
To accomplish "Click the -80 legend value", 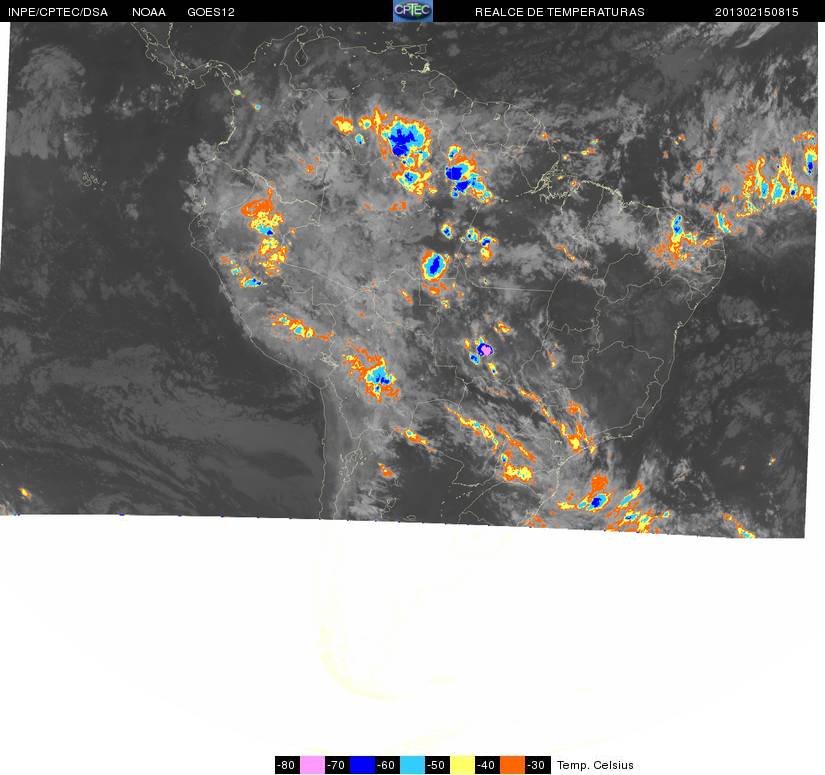I will tap(287, 765).
